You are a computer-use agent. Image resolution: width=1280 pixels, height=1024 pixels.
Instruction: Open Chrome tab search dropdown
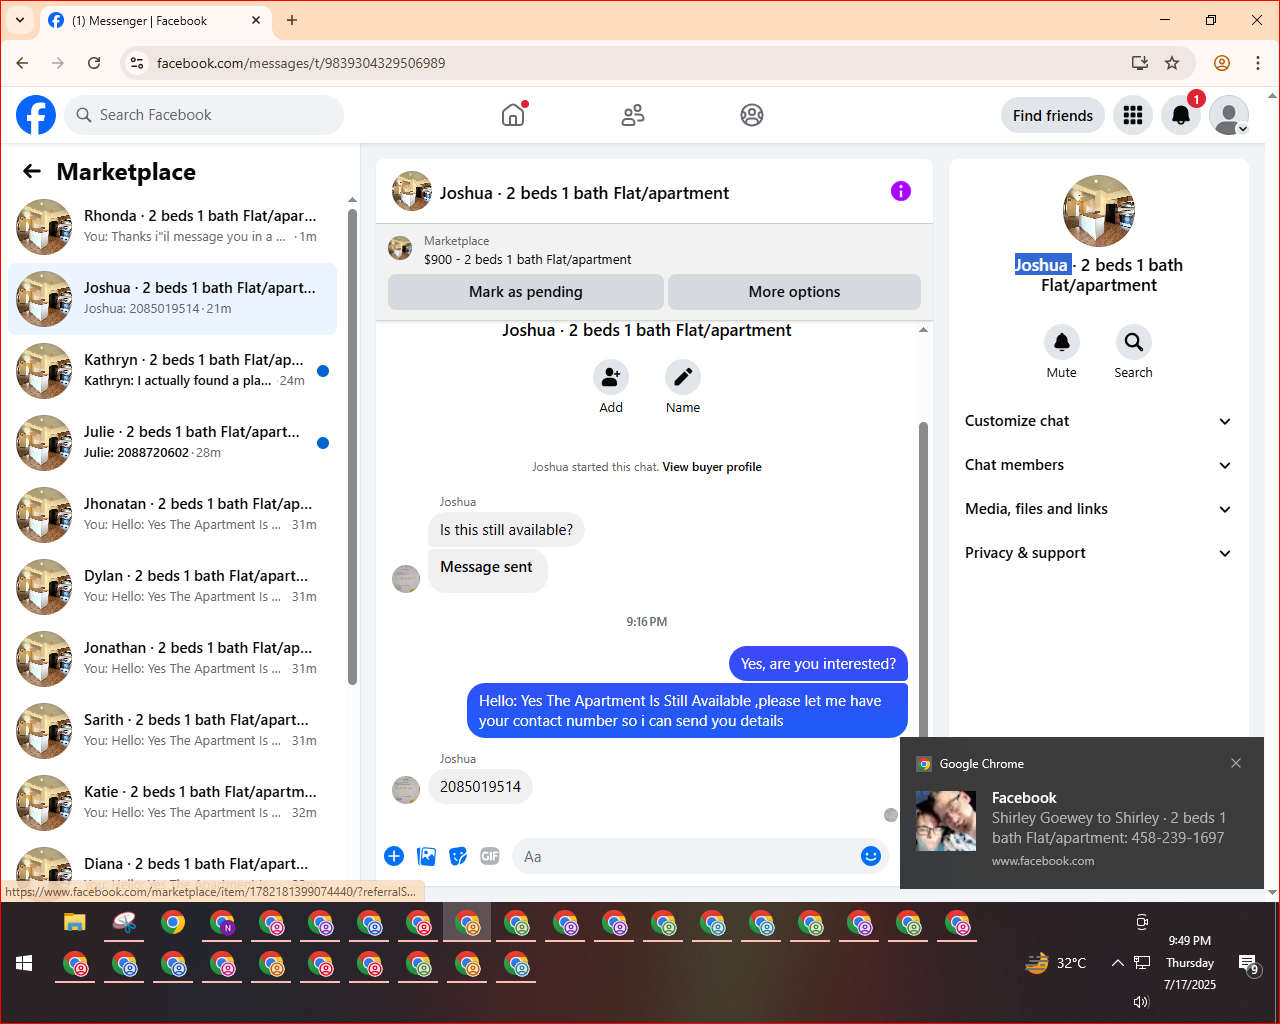coord(20,20)
